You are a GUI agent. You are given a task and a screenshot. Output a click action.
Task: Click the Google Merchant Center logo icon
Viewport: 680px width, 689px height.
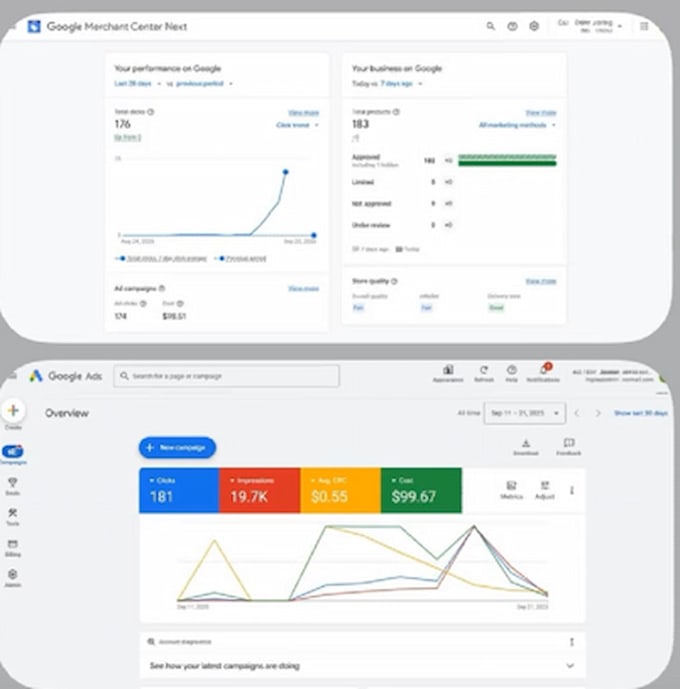click(x=34, y=26)
